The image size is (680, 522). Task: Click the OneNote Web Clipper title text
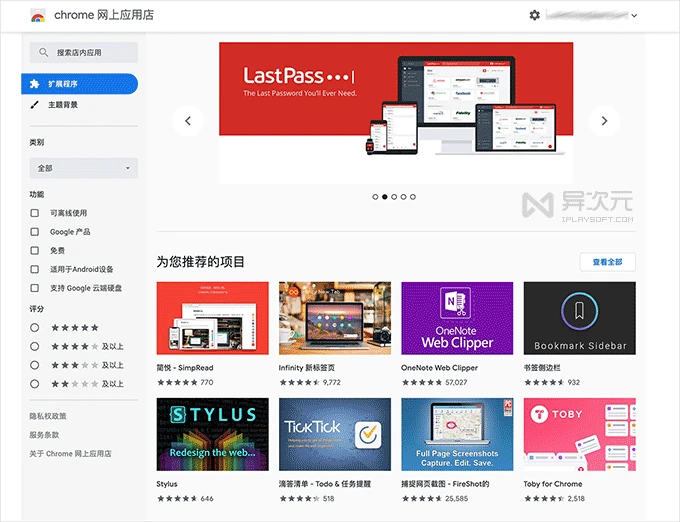pos(439,368)
